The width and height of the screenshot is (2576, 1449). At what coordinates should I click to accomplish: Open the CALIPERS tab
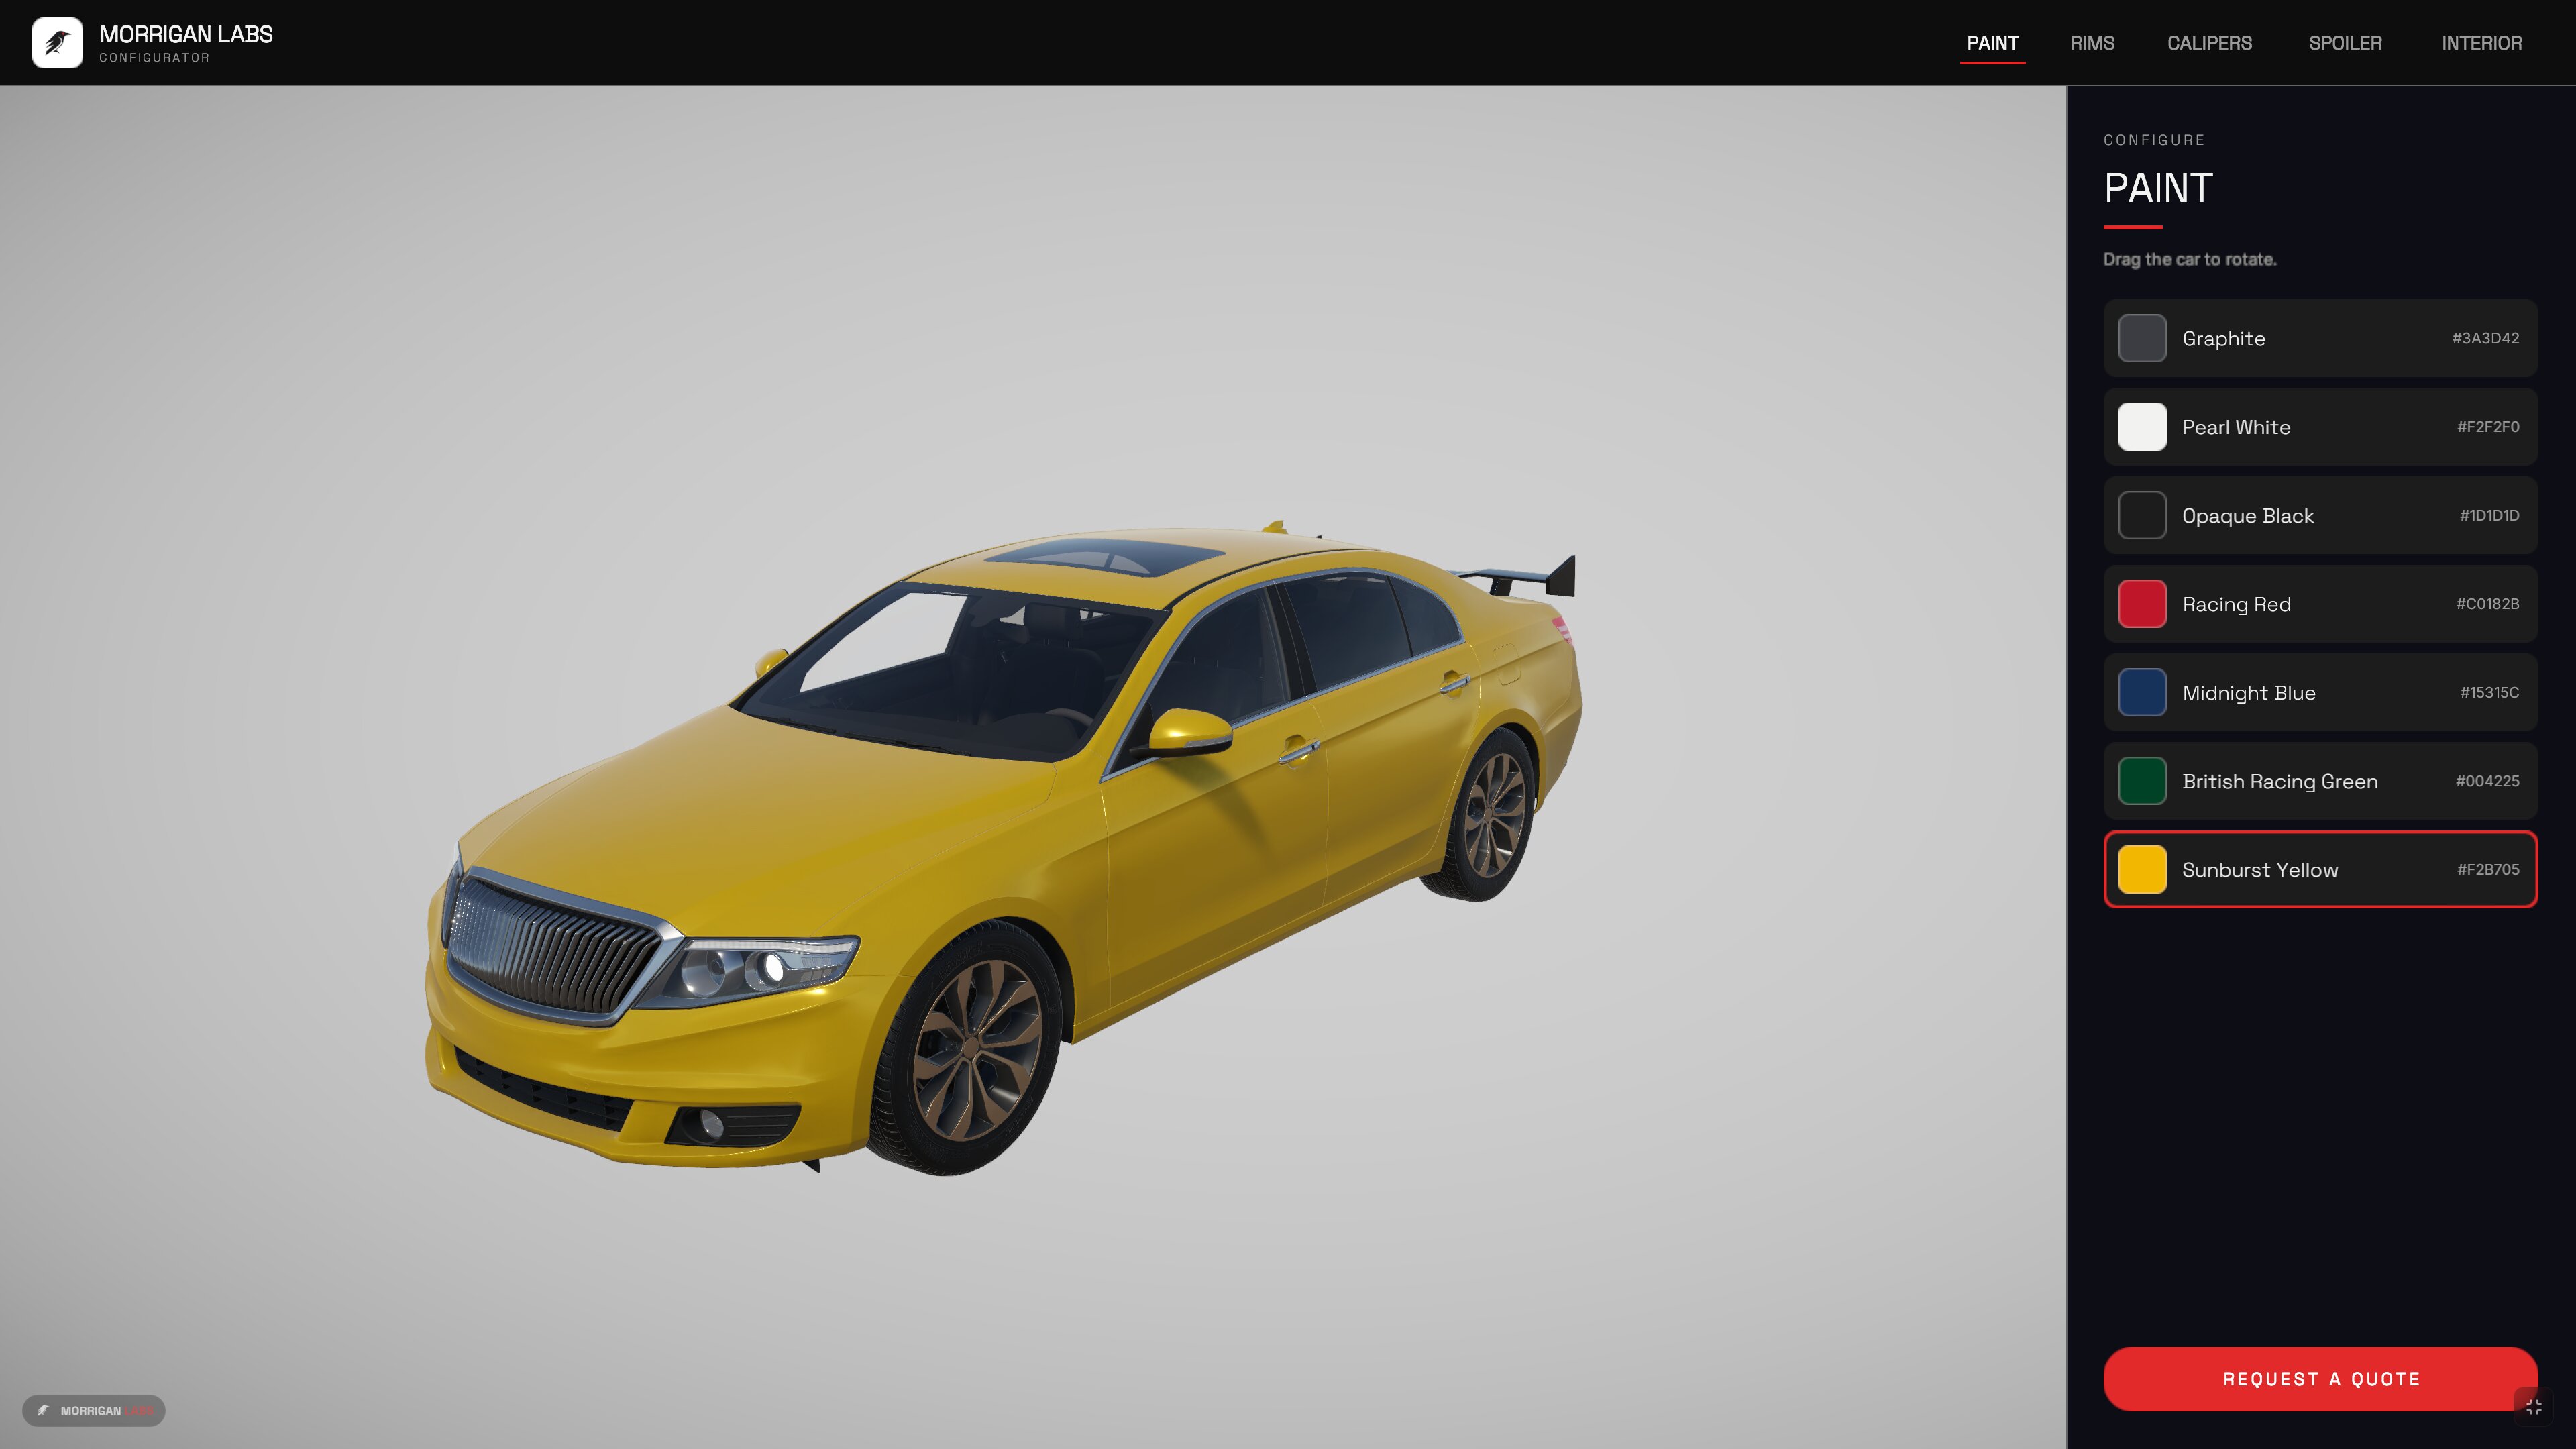click(2209, 43)
